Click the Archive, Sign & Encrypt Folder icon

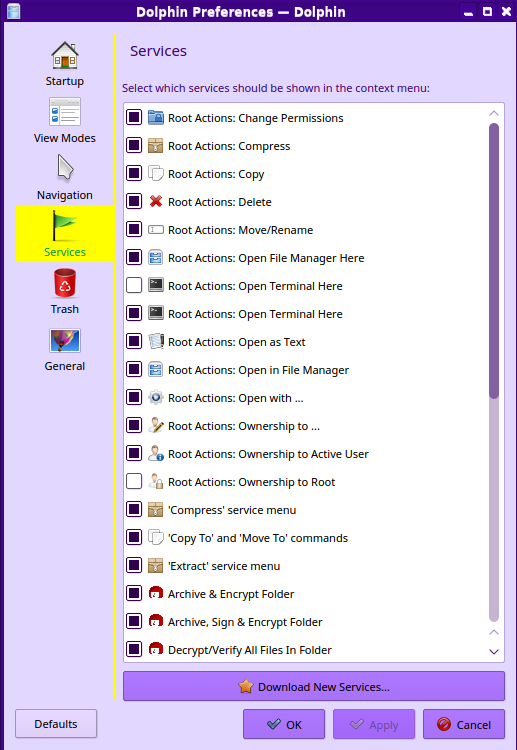[156, 621]
